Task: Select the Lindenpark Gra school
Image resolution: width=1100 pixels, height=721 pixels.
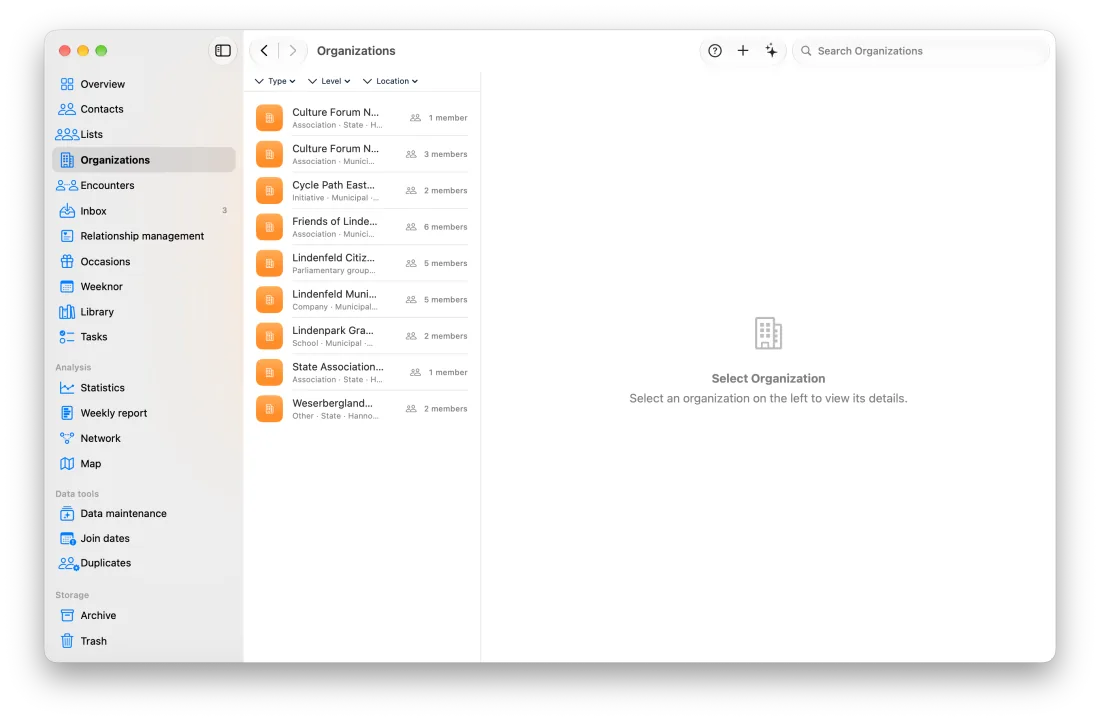Action: [361, 337]
